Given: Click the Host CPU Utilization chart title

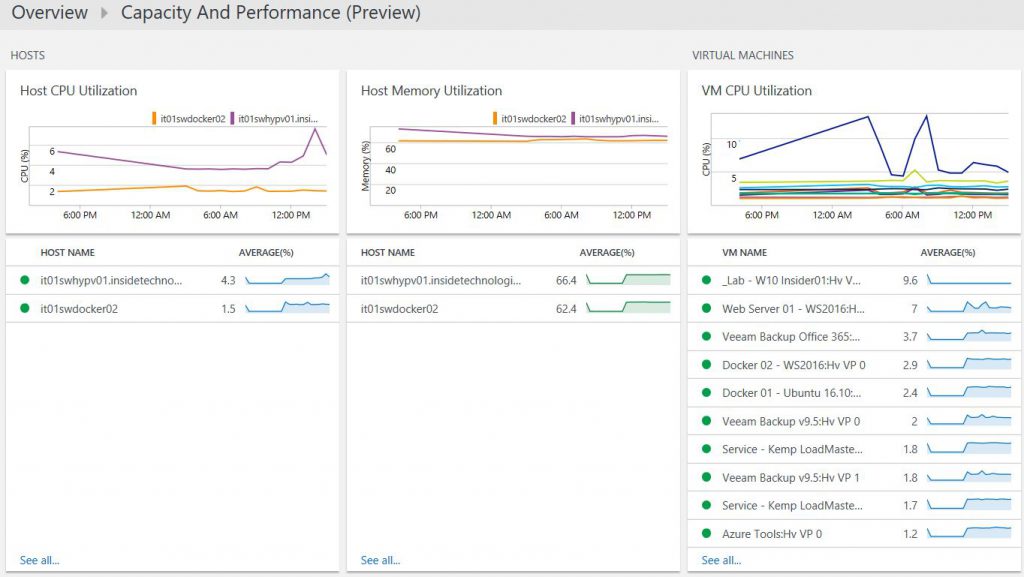Looking at the screenshot, I should point(78,91).
